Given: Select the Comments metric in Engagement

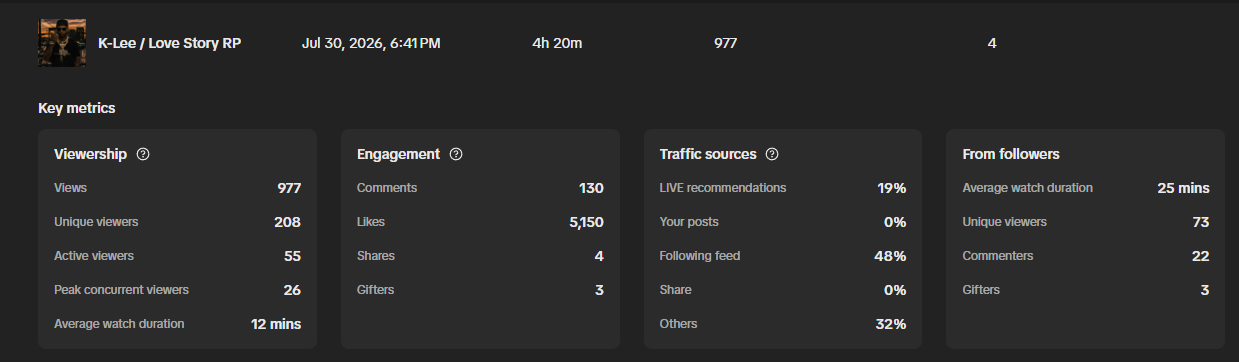Looking at the screenshot, I should 480,188.
